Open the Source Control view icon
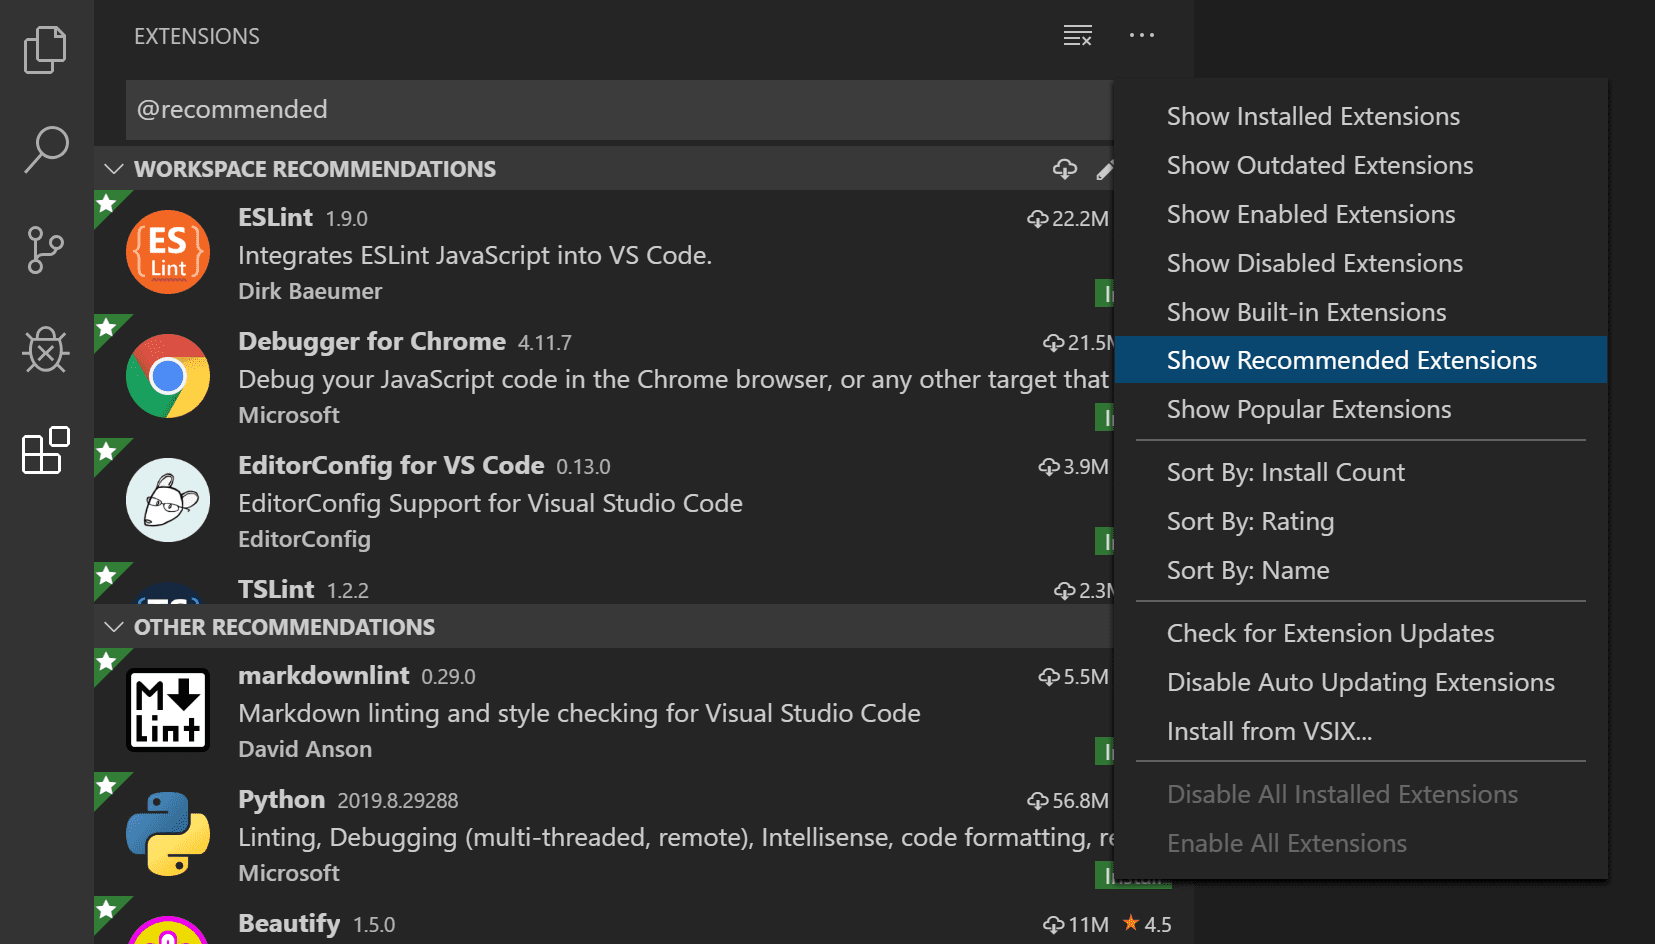The width and height of the screenshot is (1655, 944). pyautogui.click(x=45, y=250)
